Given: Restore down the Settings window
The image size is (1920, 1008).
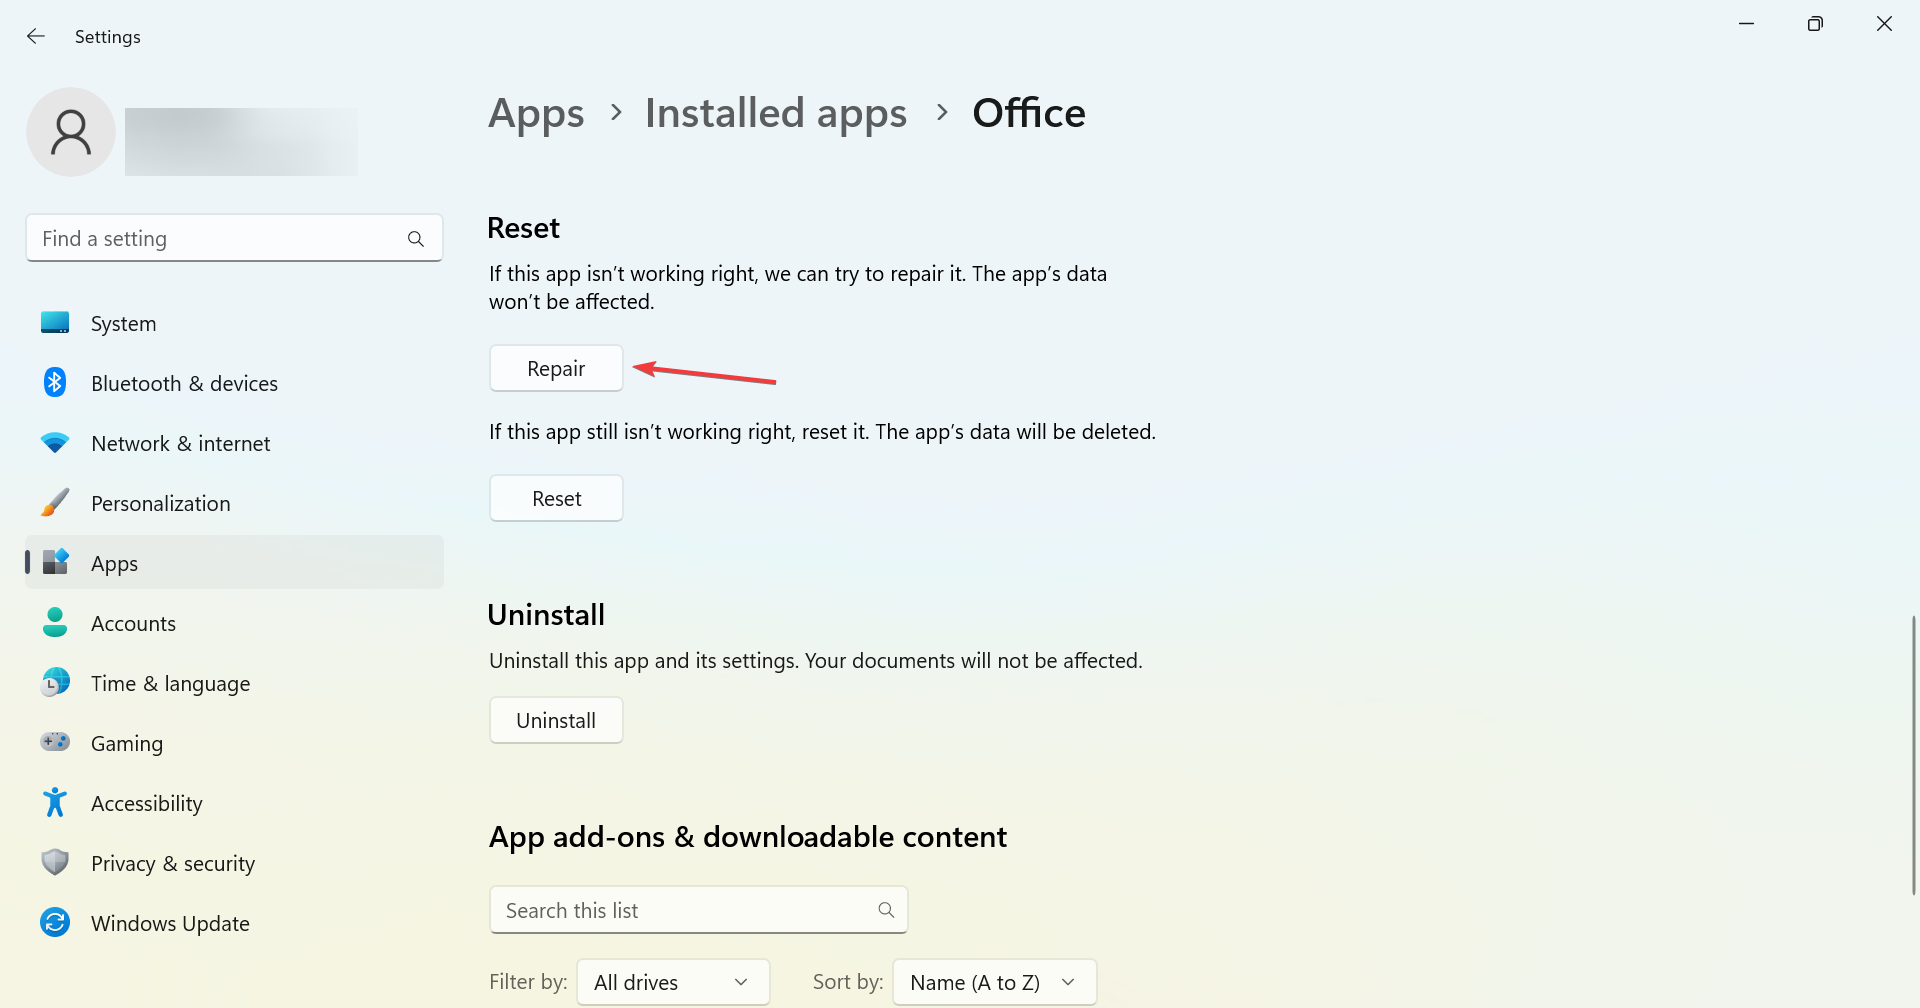Looking at the screenshot, I should (1815, 24).
